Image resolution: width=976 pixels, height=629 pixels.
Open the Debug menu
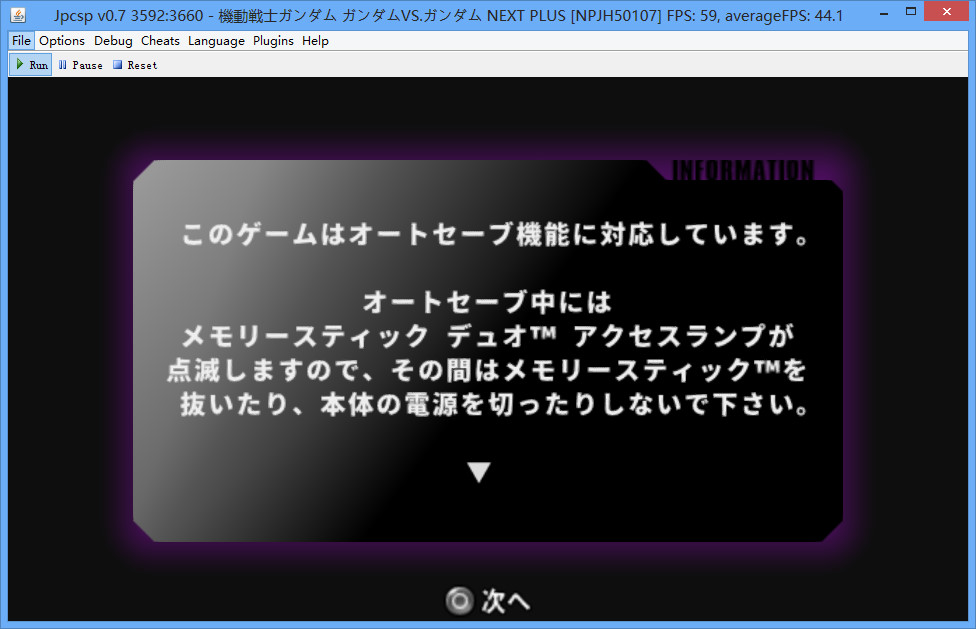113,41
